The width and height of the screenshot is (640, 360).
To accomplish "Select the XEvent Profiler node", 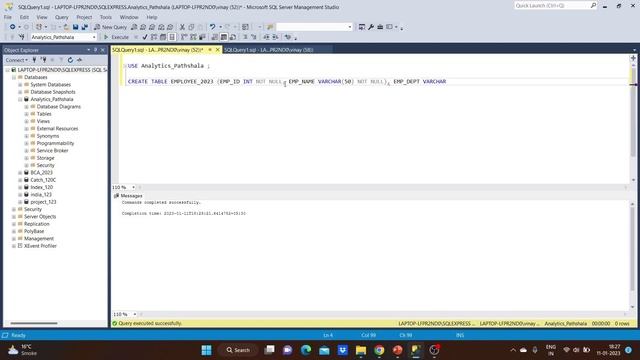I will click(40, 246).
